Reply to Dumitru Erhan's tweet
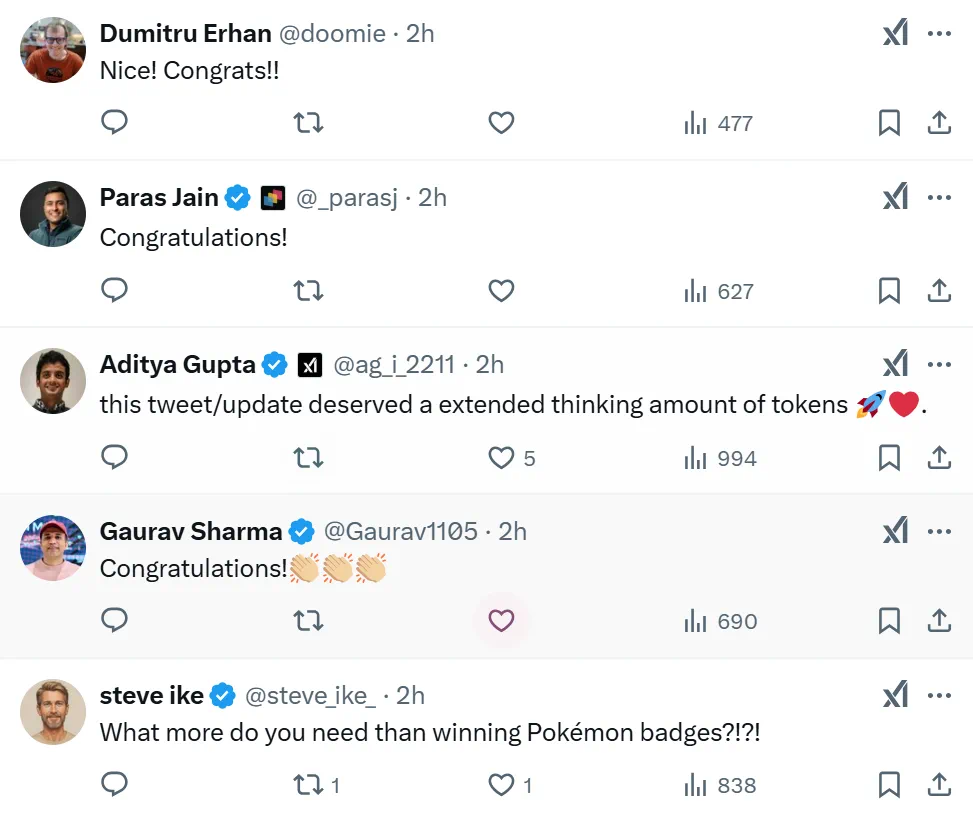 pos(115,123)
